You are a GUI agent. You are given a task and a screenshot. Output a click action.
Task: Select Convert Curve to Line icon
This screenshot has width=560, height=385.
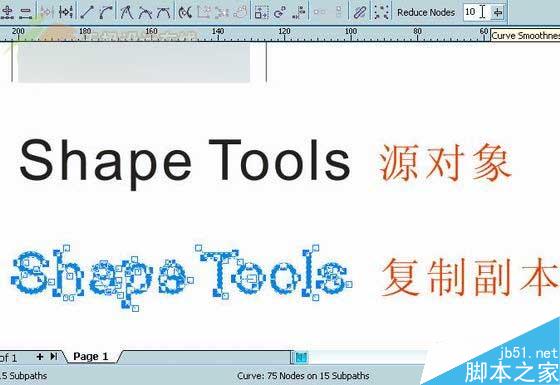[x=87, y=12]
